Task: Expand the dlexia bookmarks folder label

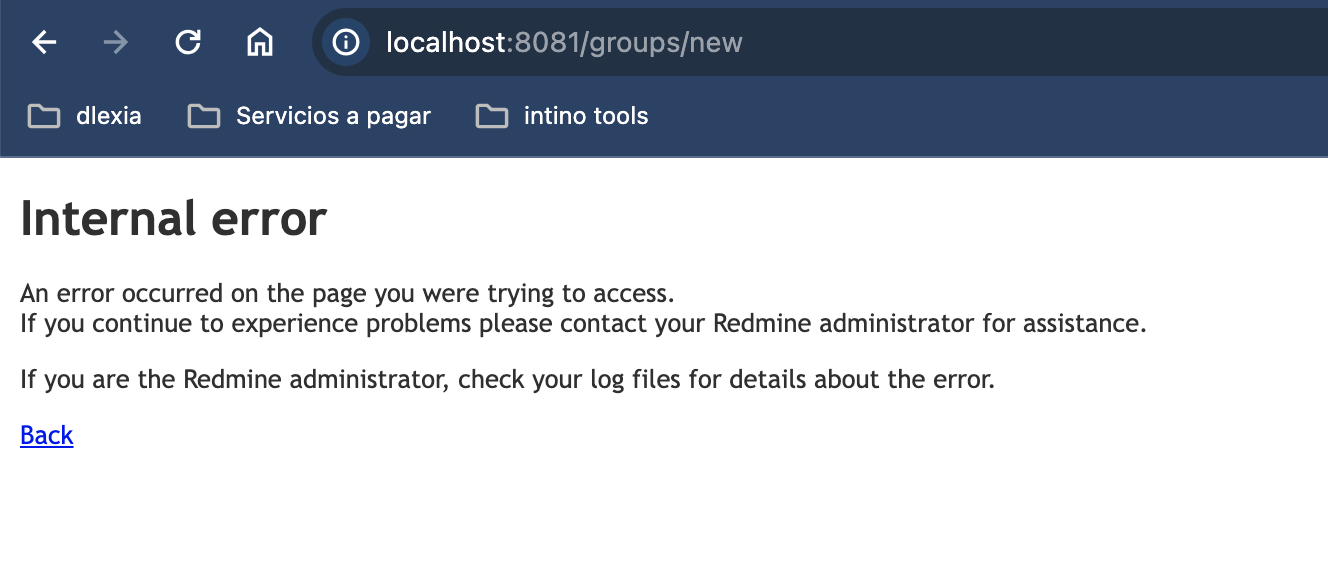Action: click(109, 116)
